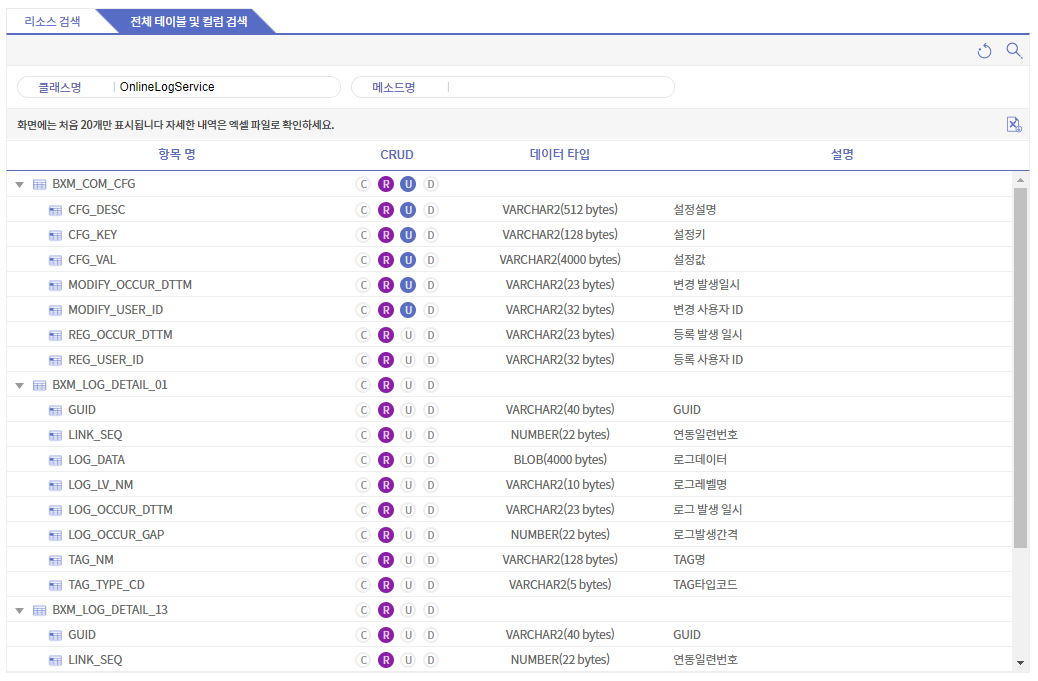Click the magnifier search icon
This screenshot has height=681, width=1038.
(1014, 50)
